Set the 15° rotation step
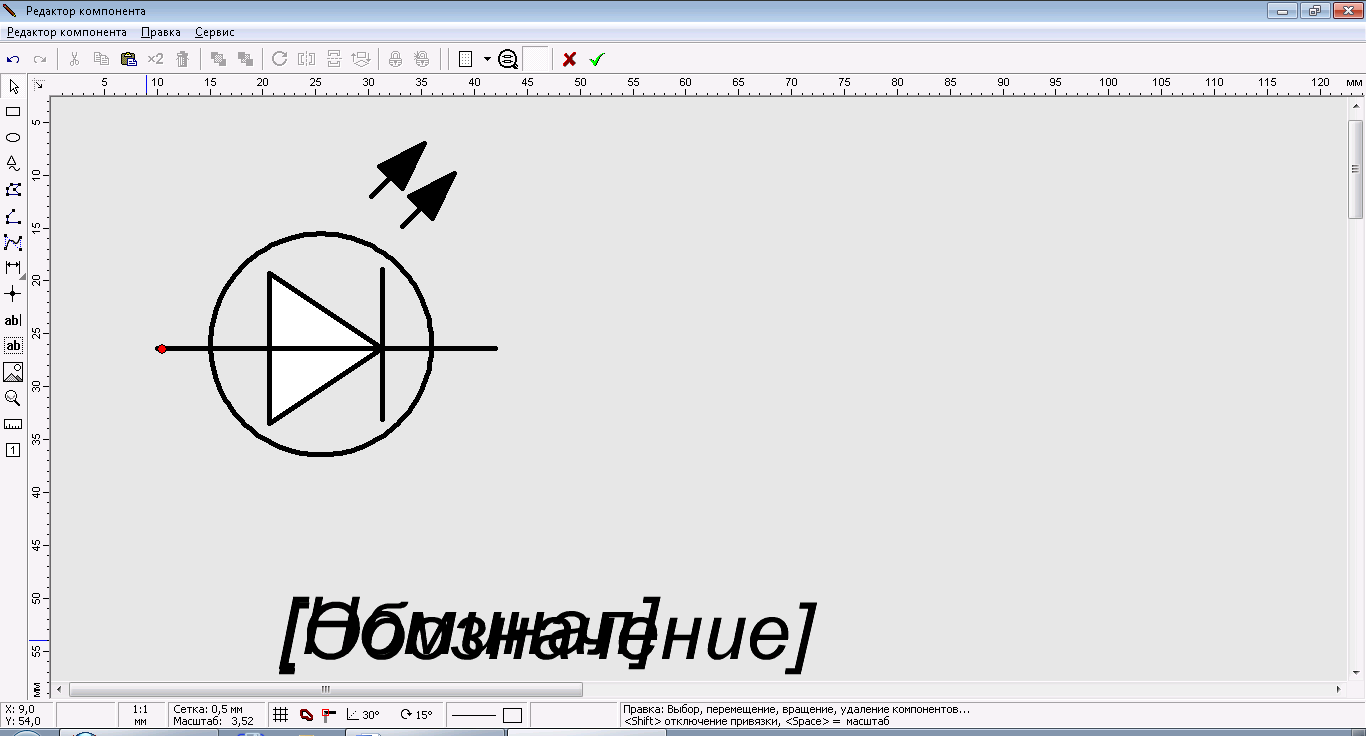 click(x=416, y=715)
